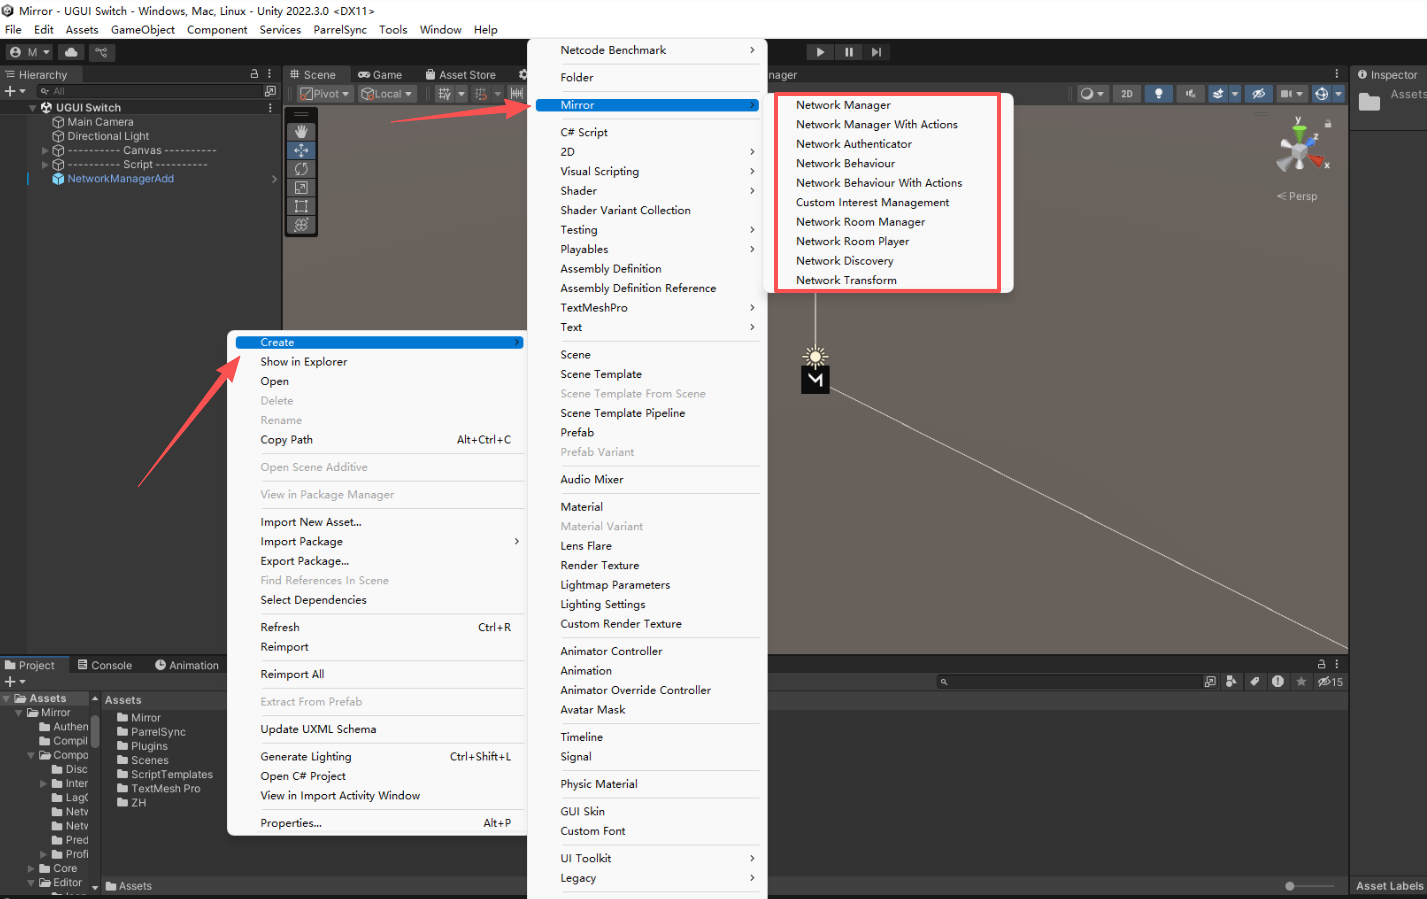Image resolution: width=1427 pixels, height=899 pixels.
Task: Click the Hierarchy search field
Action: [x=149, y=91]
